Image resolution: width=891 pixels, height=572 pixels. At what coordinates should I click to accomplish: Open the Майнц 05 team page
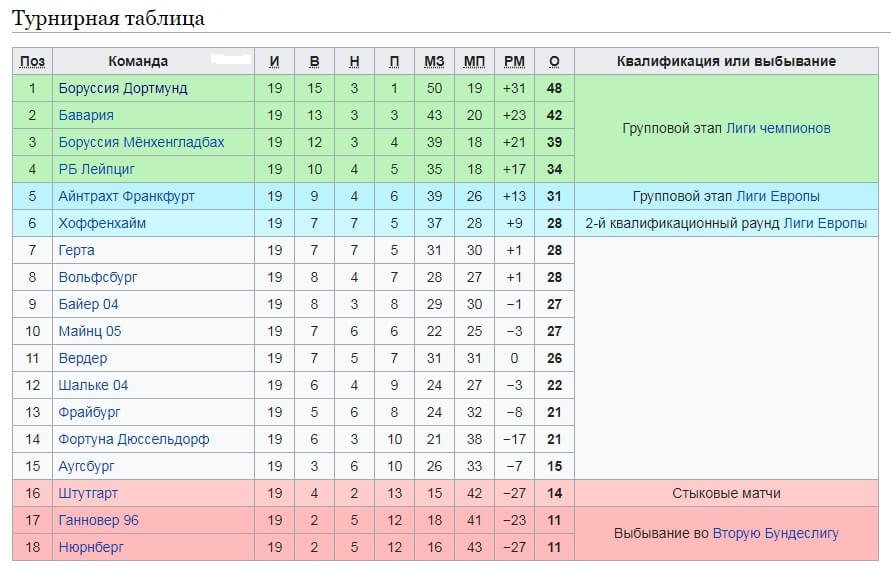pos(90,331)
